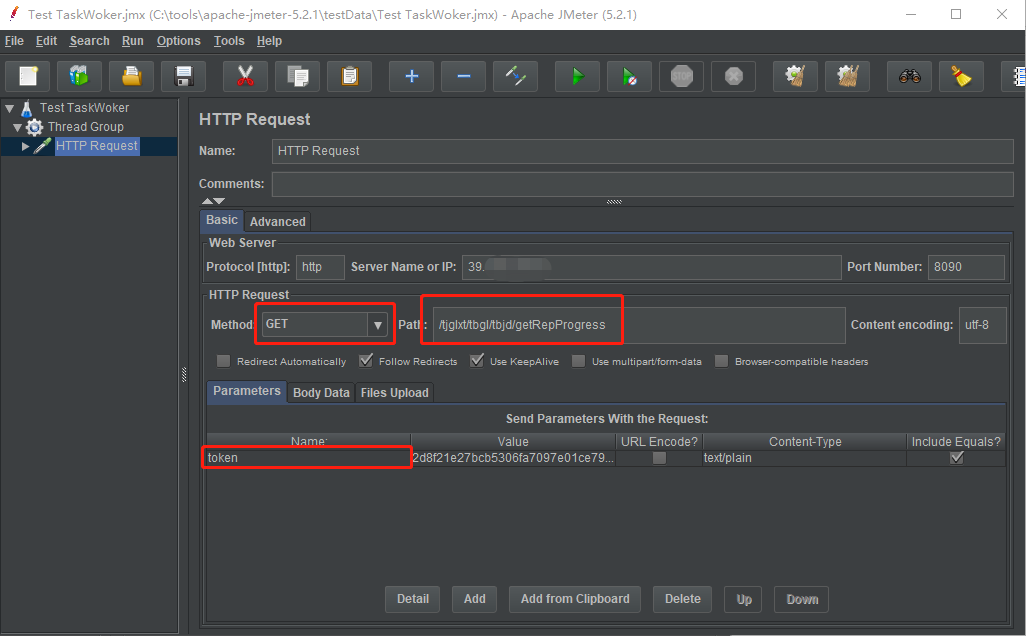Viewport: 1026px width, 636px height.
Task: Collapse all nodes with minus icon
Action: point(463,77)
